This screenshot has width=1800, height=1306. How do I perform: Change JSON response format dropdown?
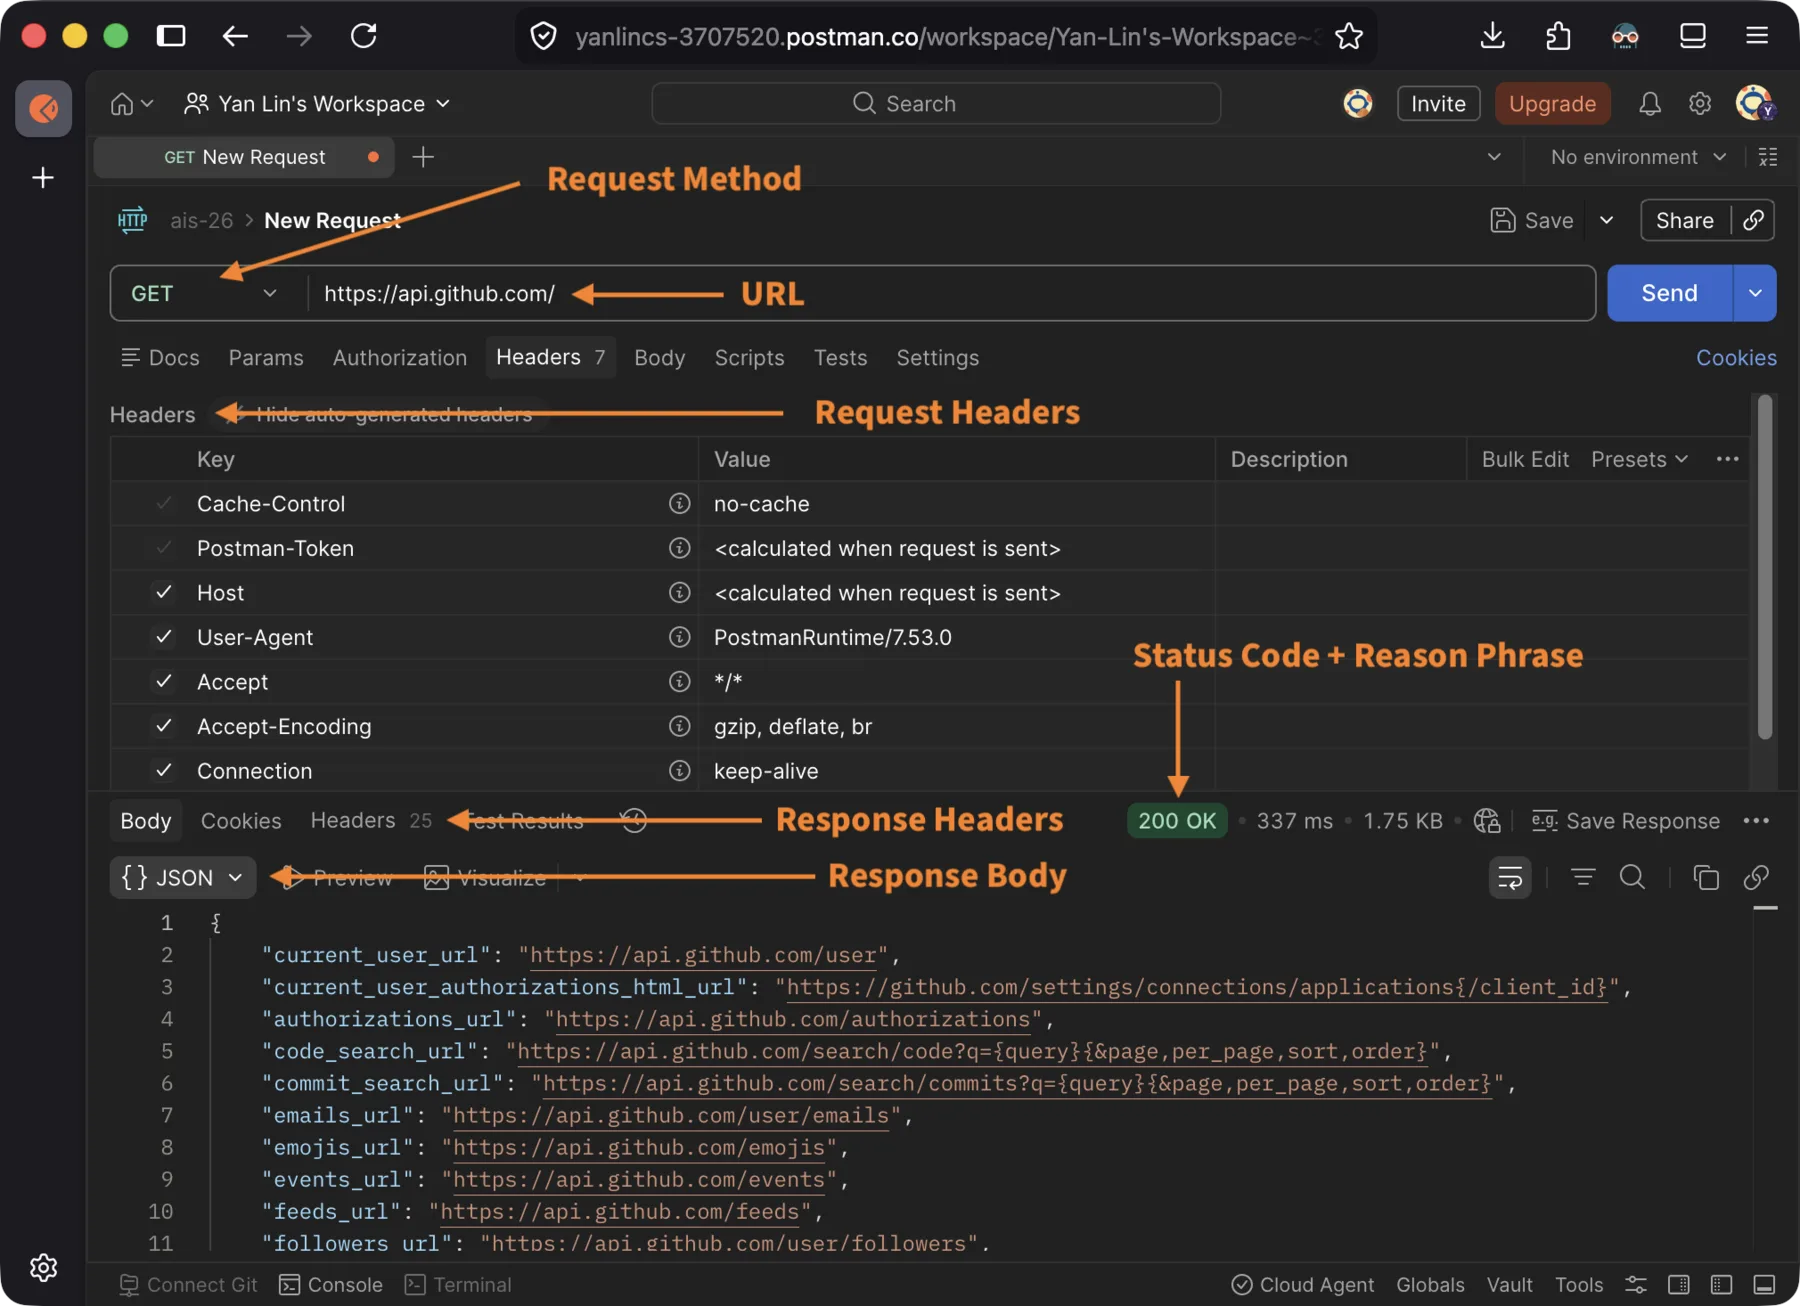183,878
